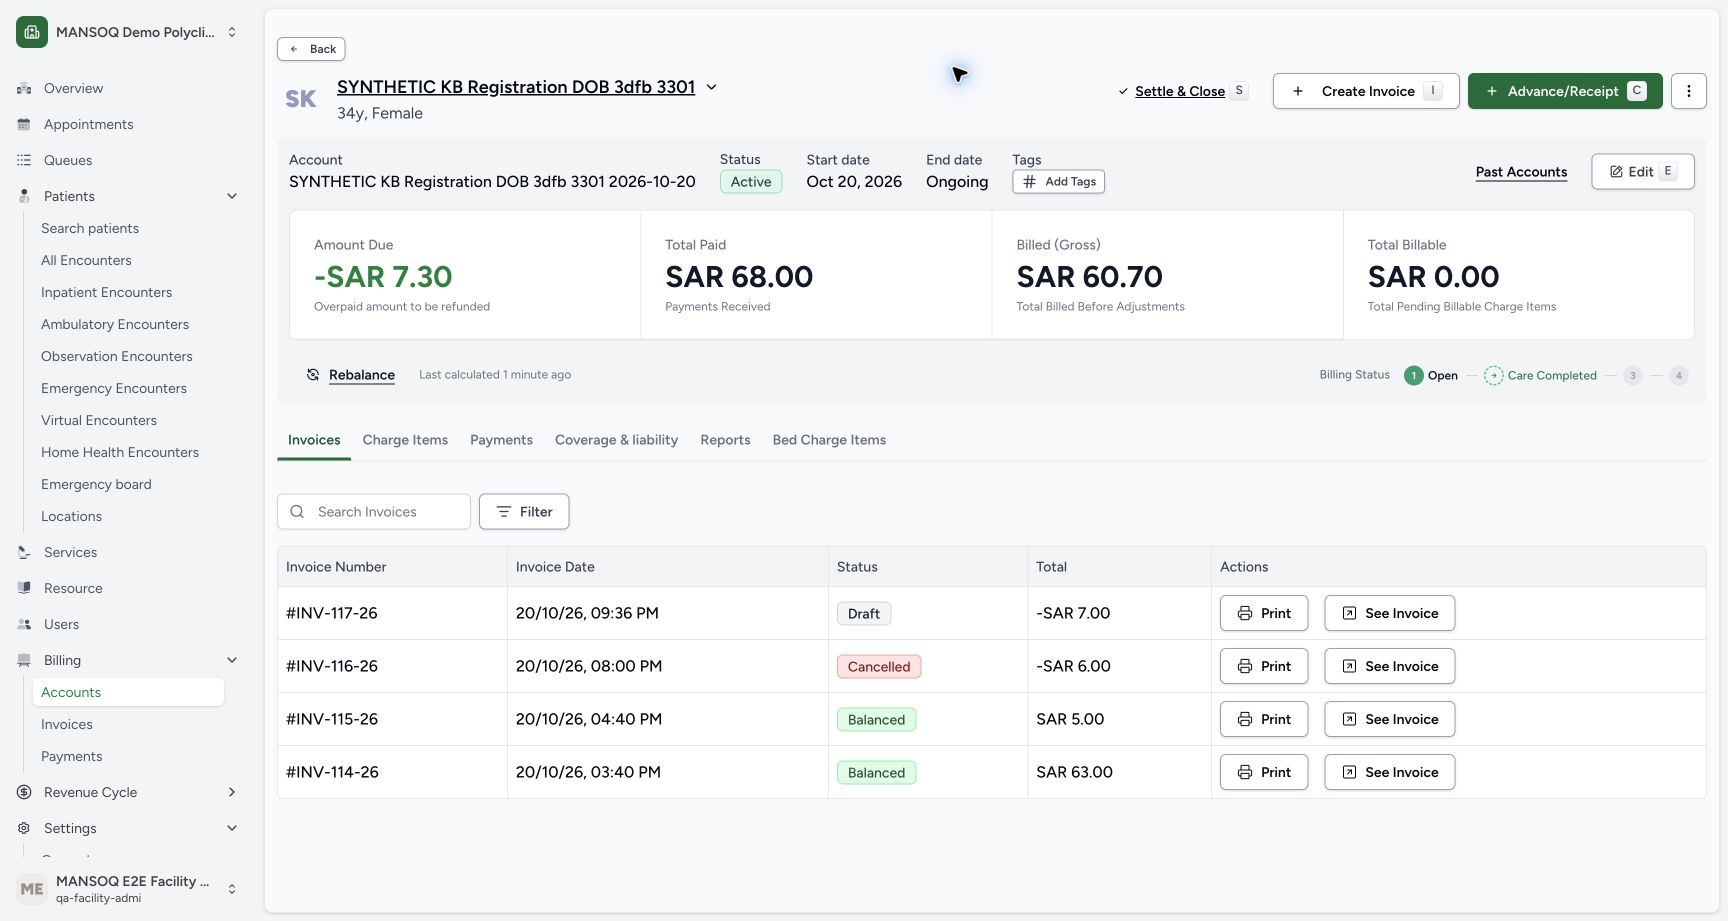Open the three-dot more options menu
Image resolution: width=1728 pixels, height=921 pixels.
pos(1689,91)
